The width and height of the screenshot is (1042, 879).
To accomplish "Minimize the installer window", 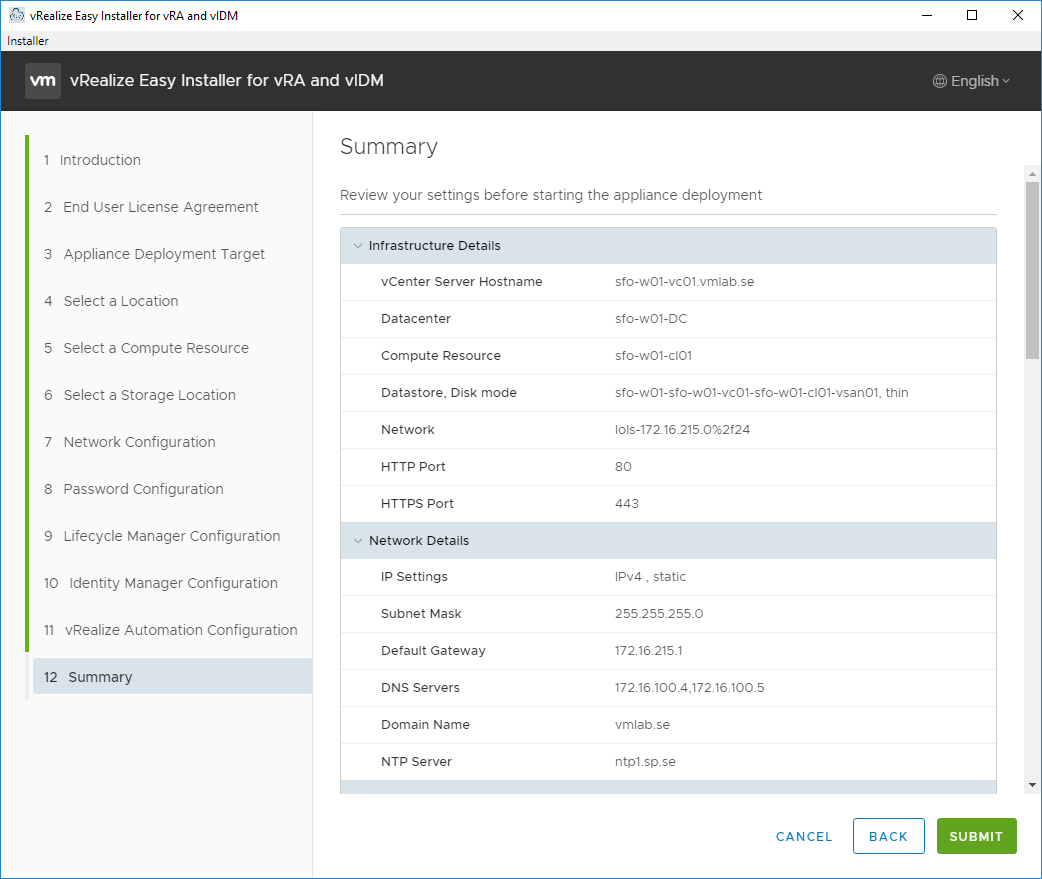I will click(927, 15).
